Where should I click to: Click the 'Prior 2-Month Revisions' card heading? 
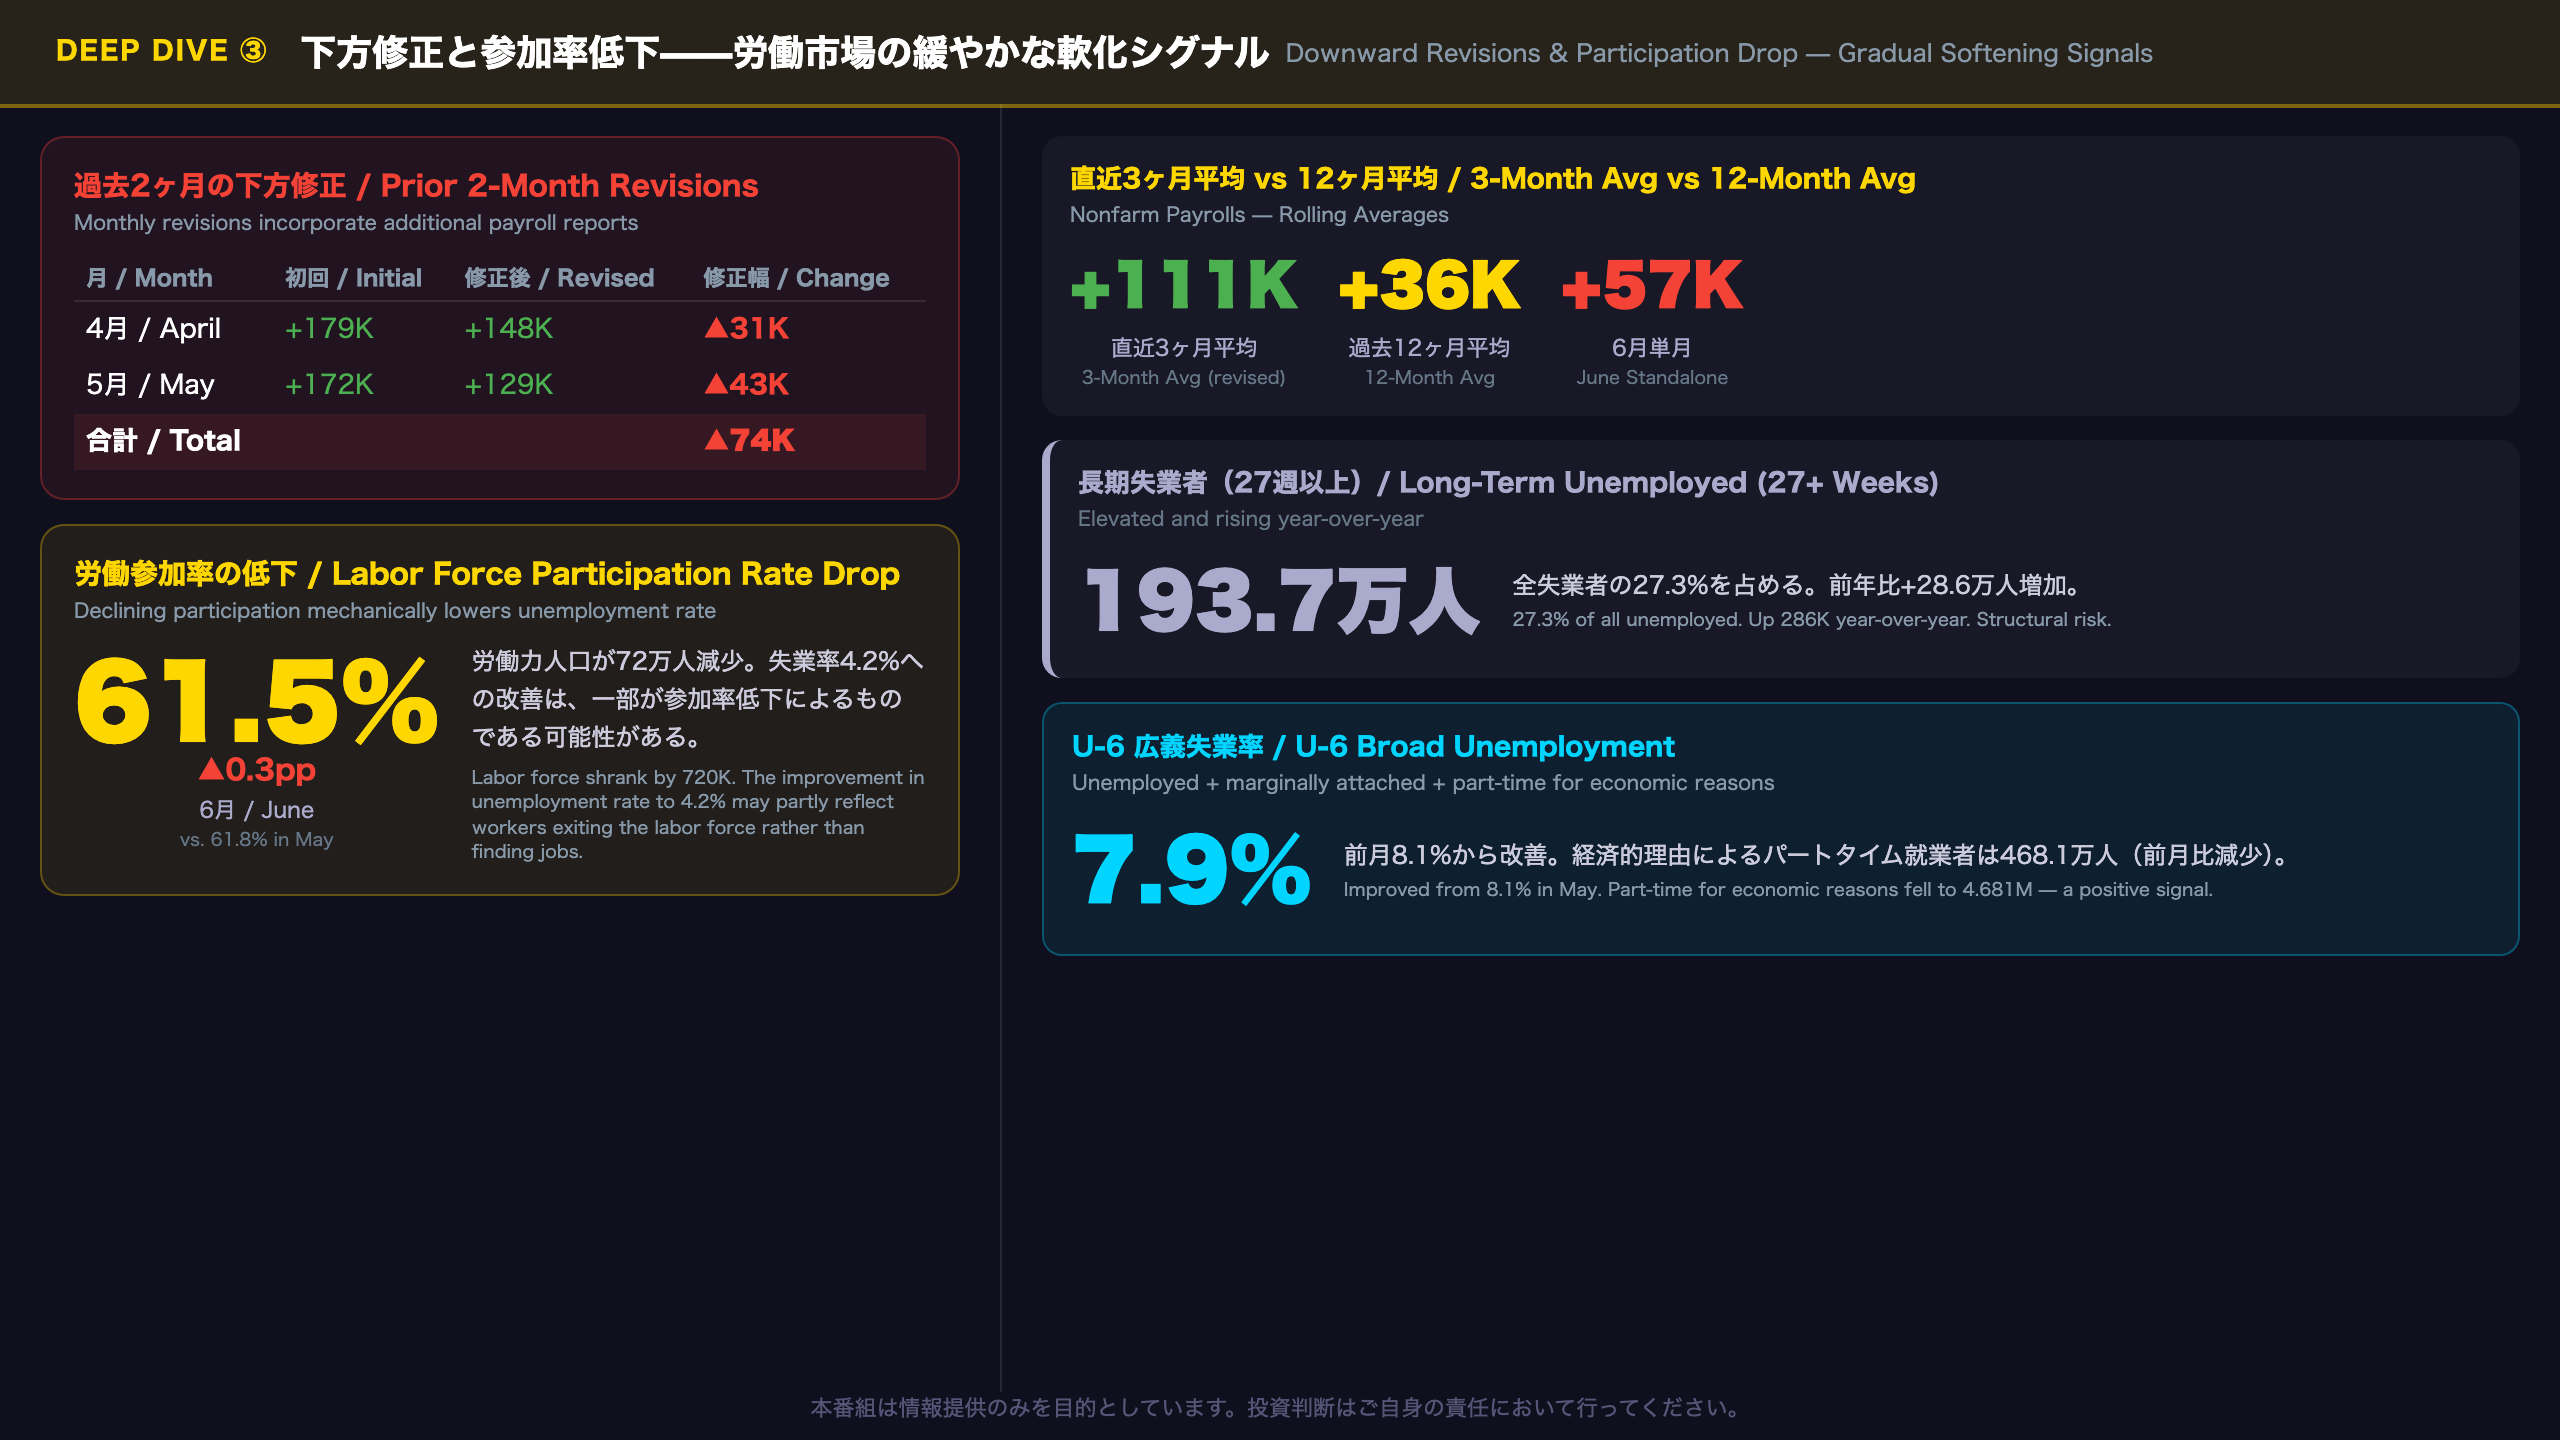tap(416, 185)
